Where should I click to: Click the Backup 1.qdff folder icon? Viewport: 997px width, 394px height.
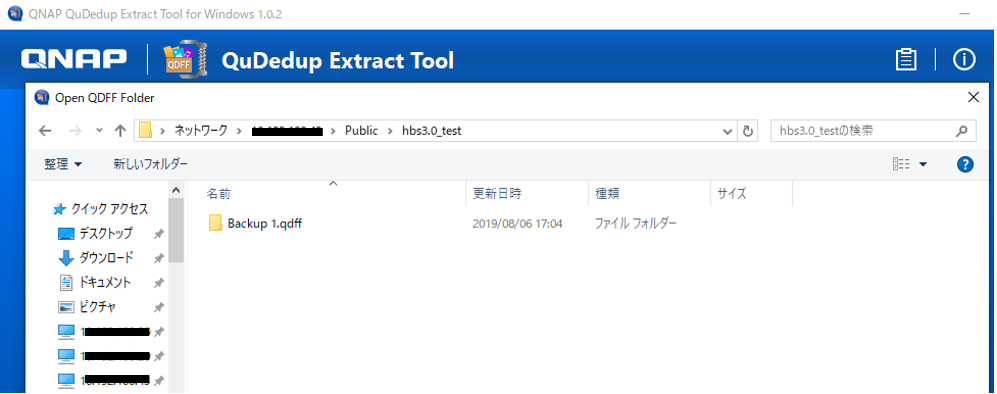216,223
